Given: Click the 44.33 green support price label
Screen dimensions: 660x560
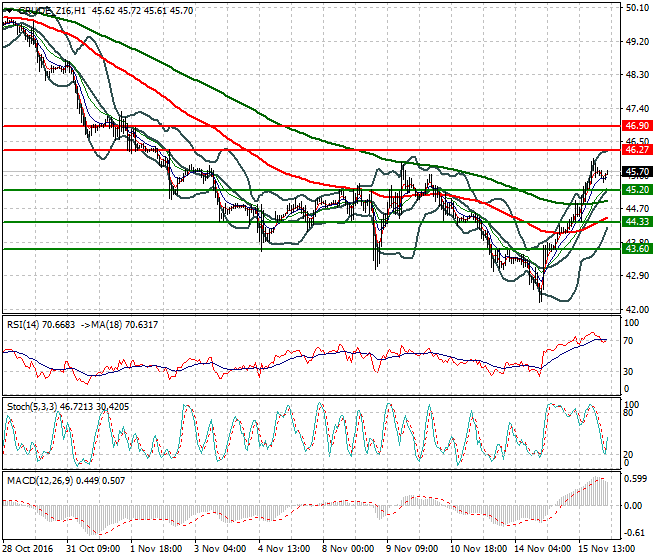Looking at the screenshot, I should click(x=637, y=221).
